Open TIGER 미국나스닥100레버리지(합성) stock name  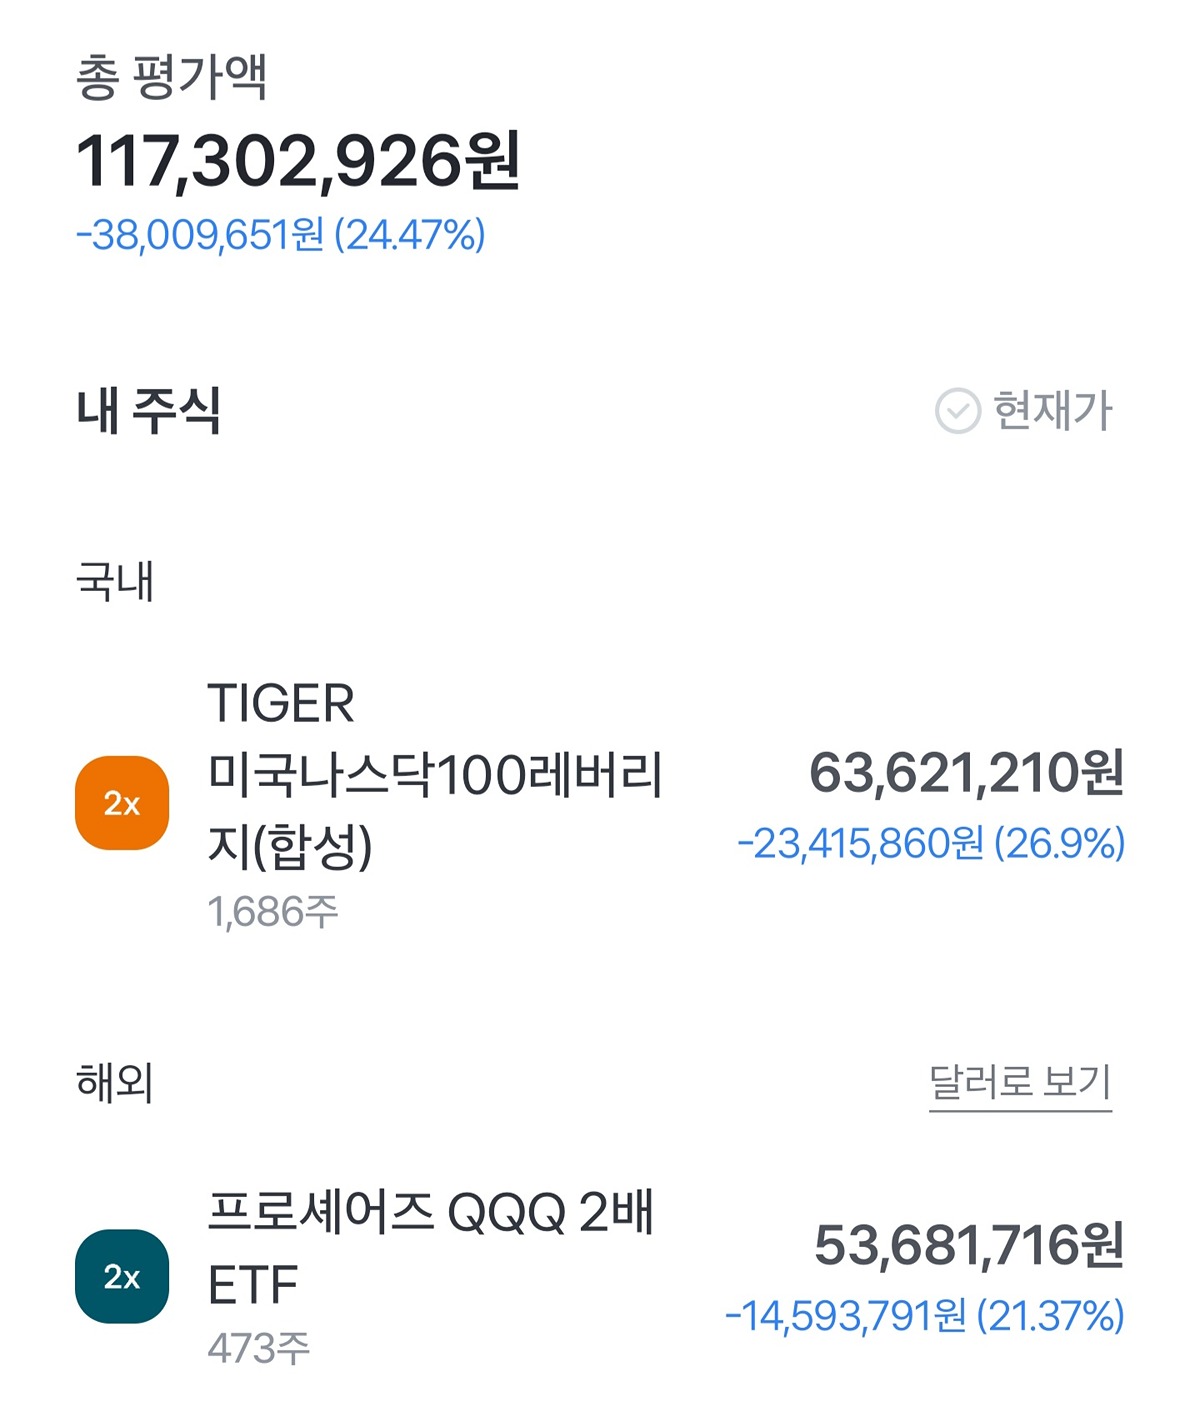tap(435, 774)
